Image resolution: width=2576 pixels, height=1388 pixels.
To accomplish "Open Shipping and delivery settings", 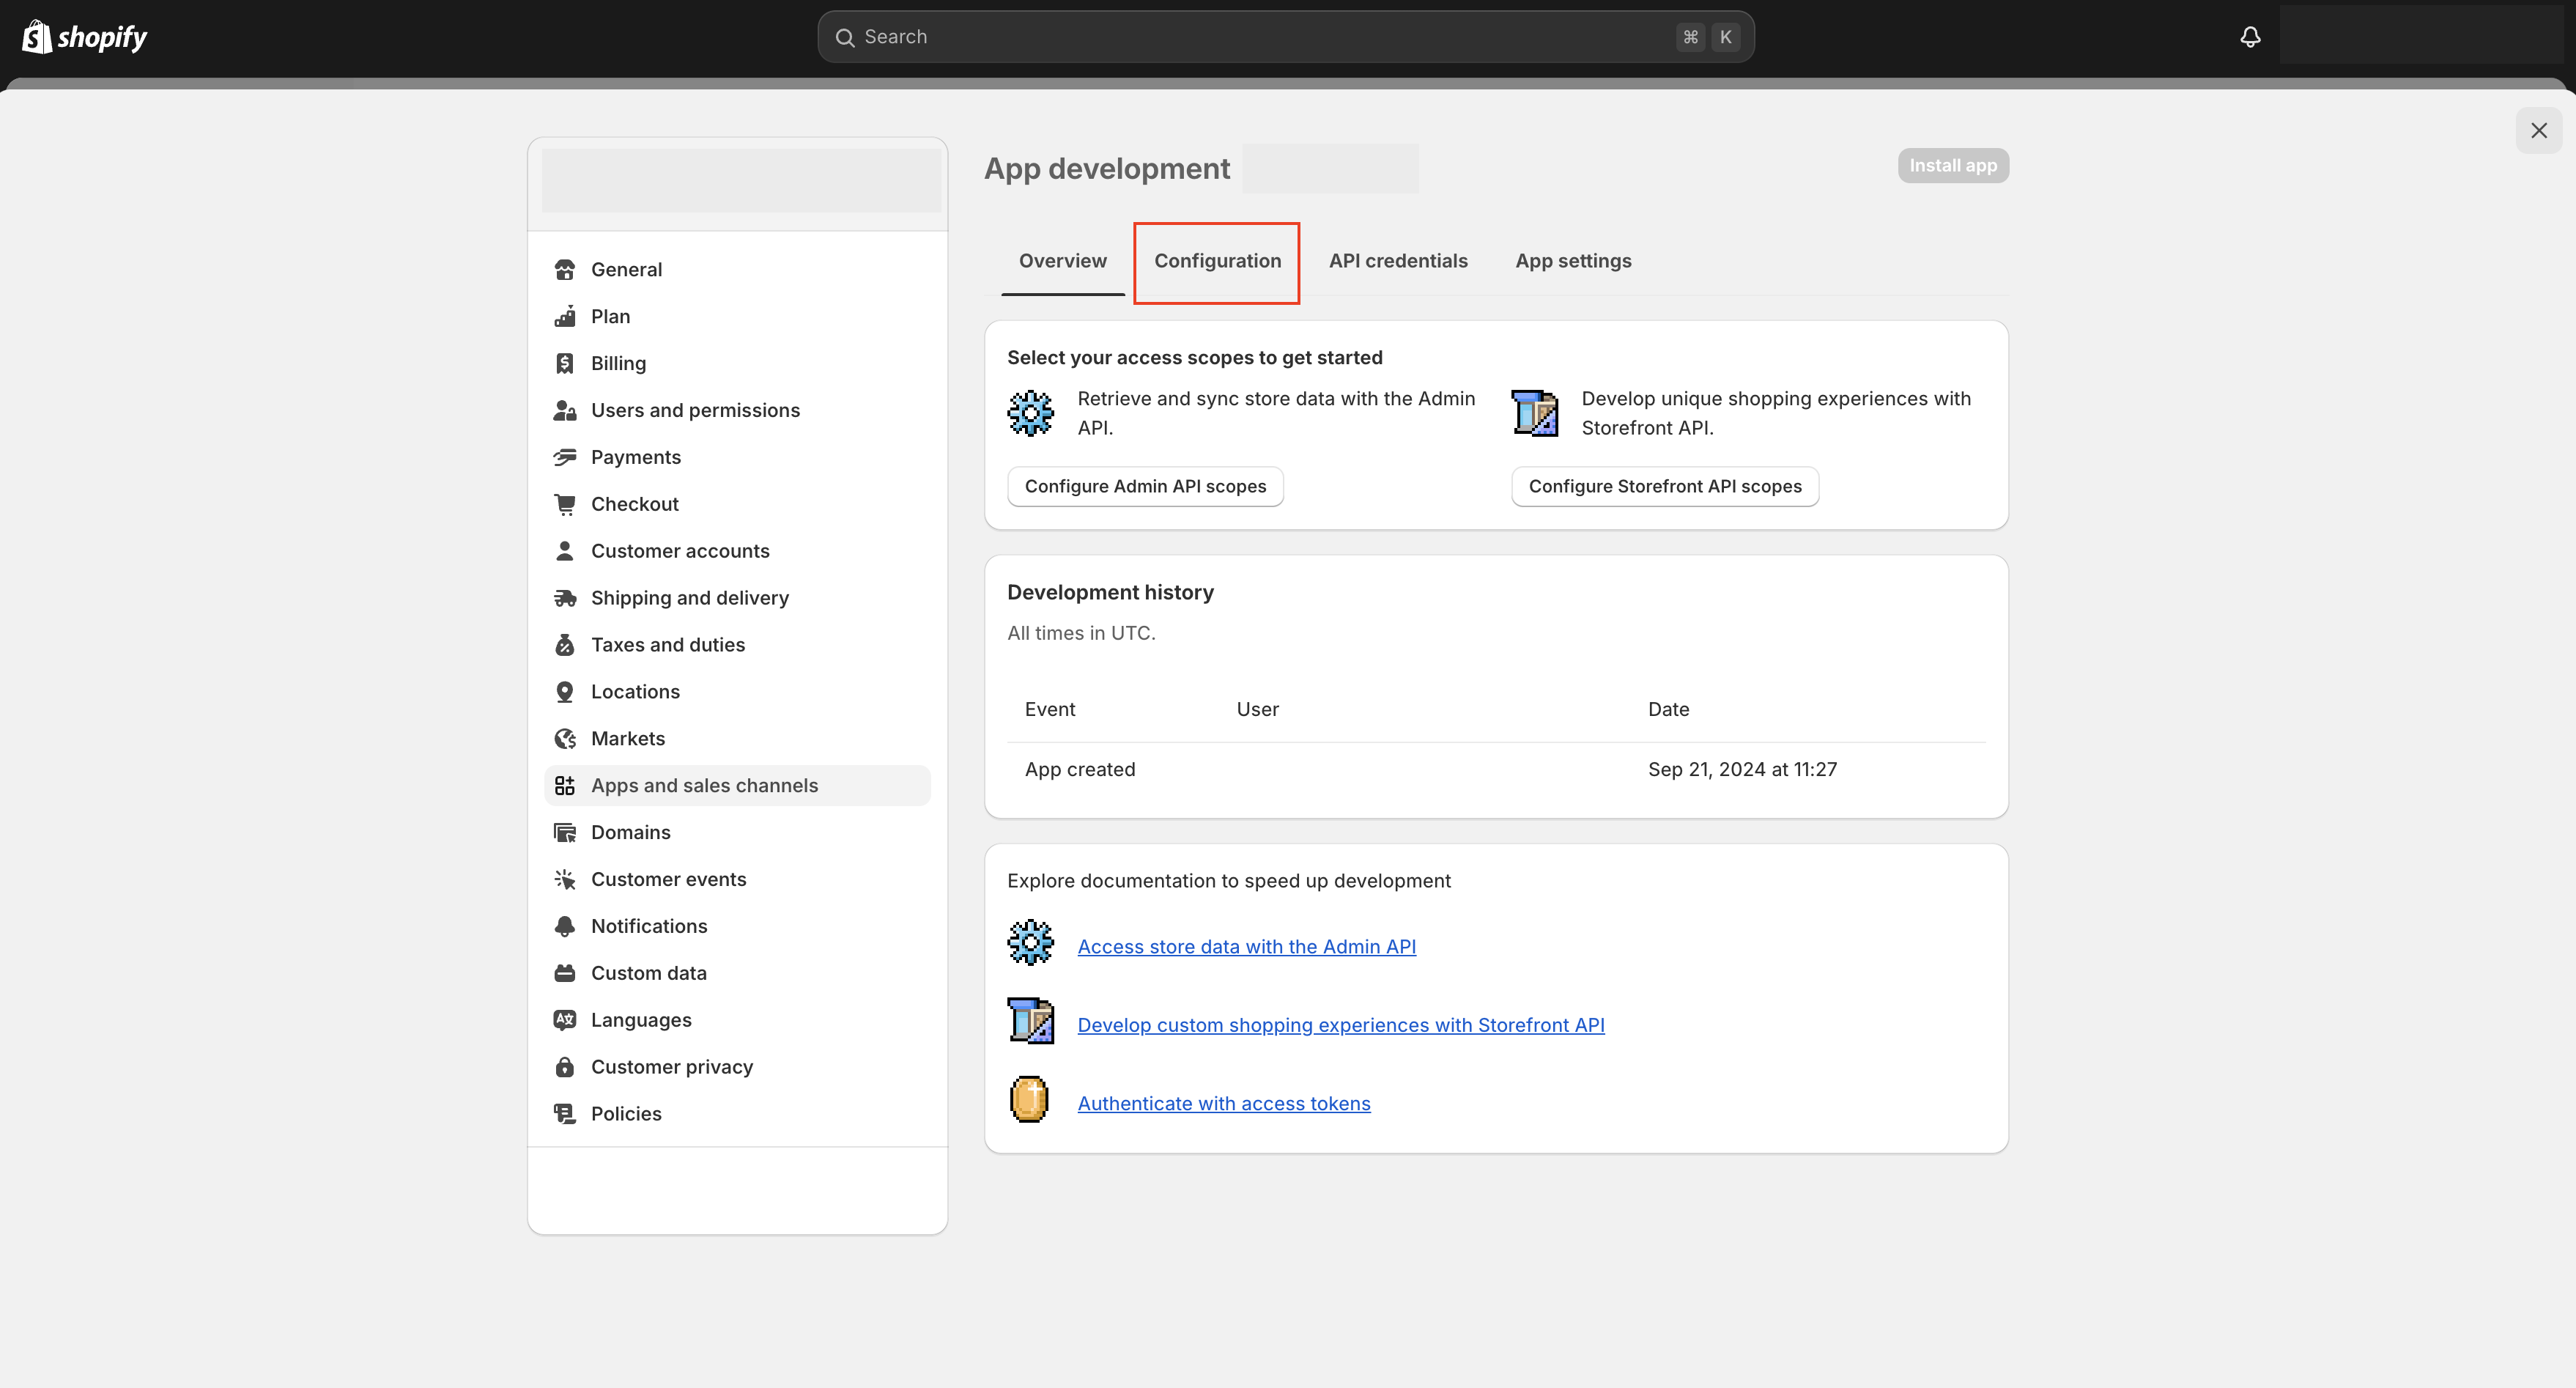I will tap(737, 598).
